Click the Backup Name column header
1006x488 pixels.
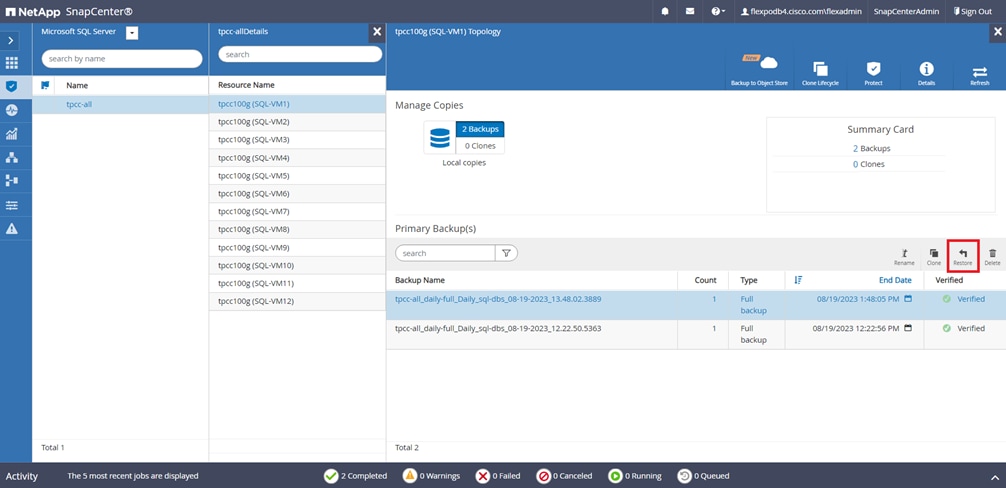tap(420, 280)
